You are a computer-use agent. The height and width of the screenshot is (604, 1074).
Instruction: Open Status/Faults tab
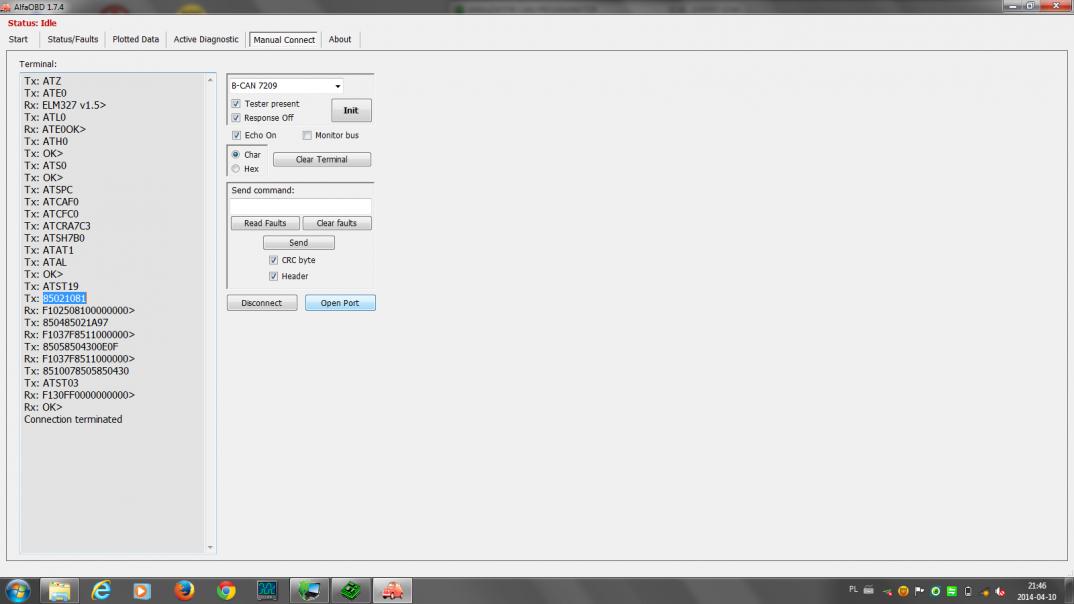coord(73,39)
